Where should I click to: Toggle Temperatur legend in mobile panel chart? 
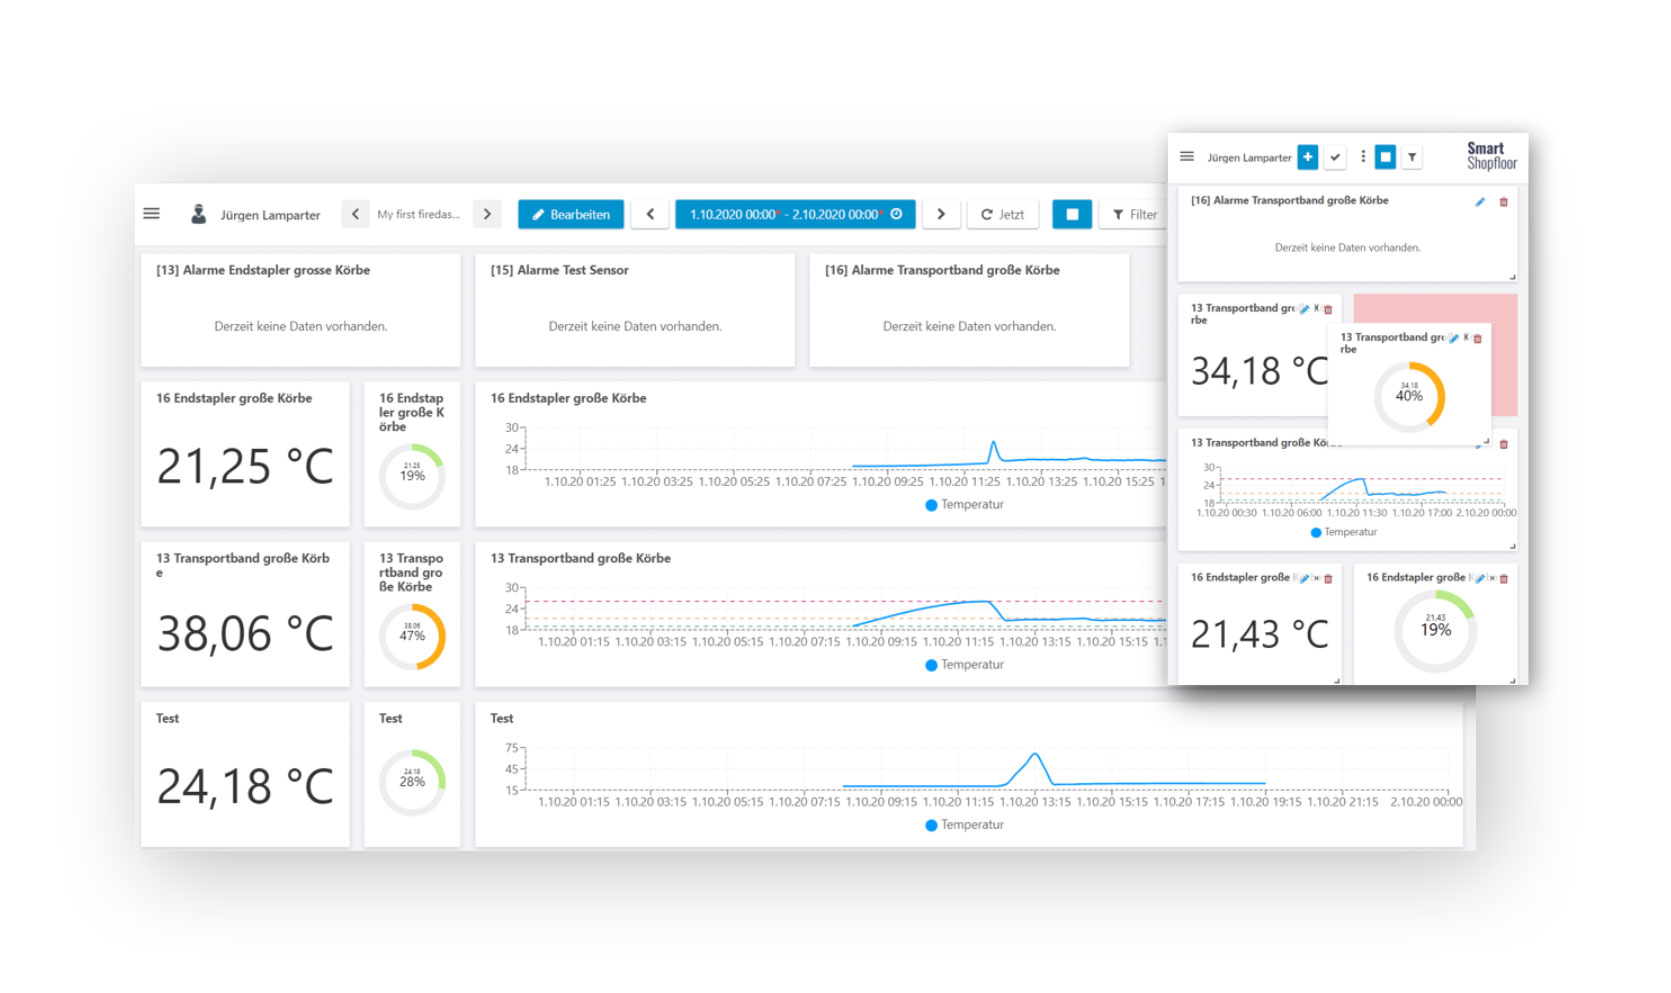[x=1344, y=532]
